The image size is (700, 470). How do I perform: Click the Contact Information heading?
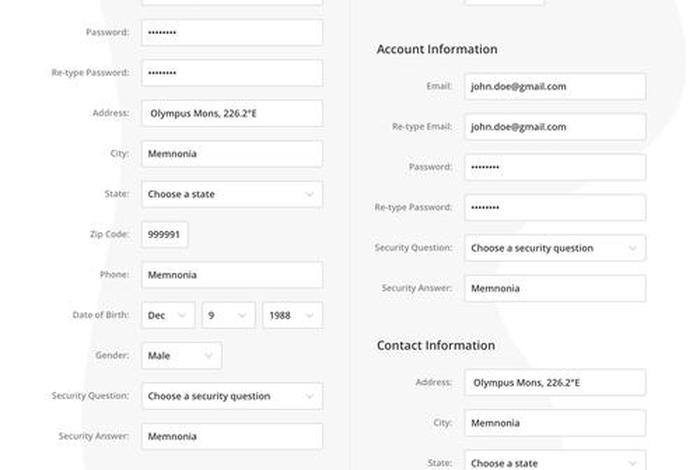(x=436, y=345)
